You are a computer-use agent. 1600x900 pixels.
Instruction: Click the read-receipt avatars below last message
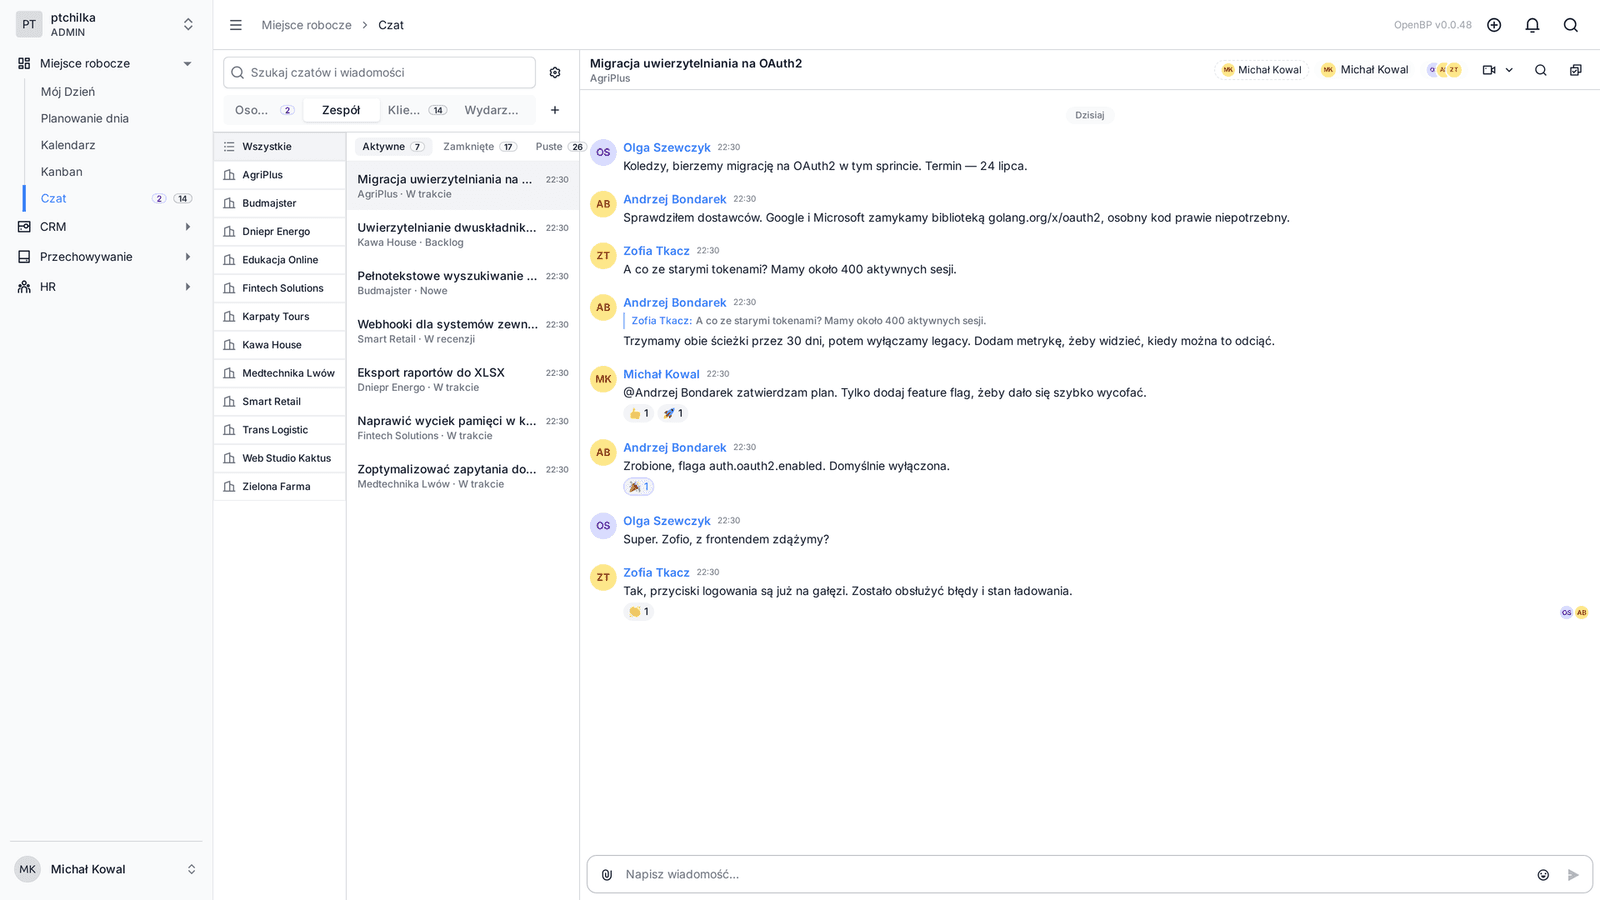point(1574,612)
